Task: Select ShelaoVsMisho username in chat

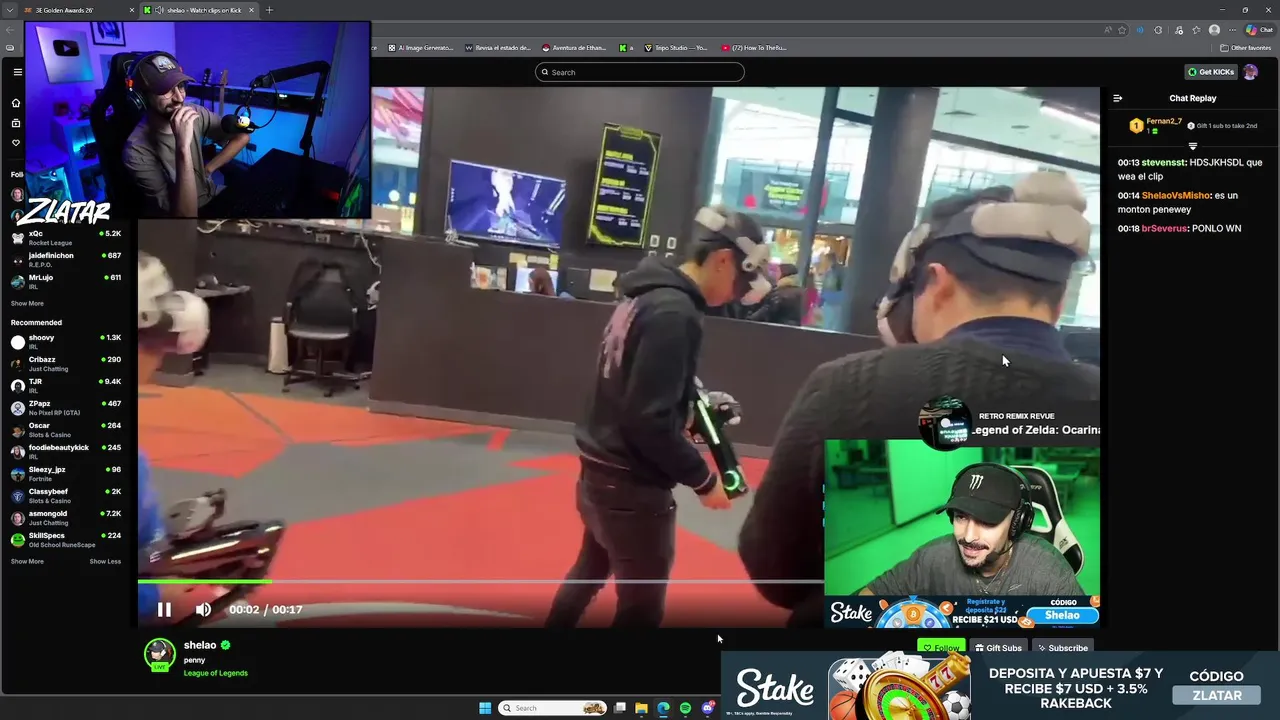Action: coord(1176,195)
